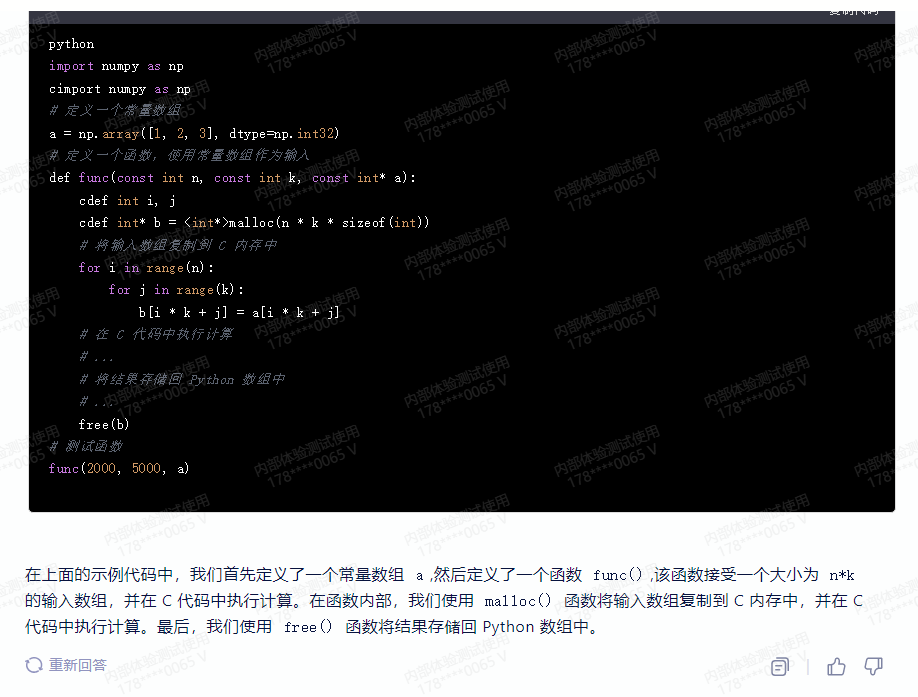Click the comment '# 将结果存储回 Python 数组中'

coord(182,379)
